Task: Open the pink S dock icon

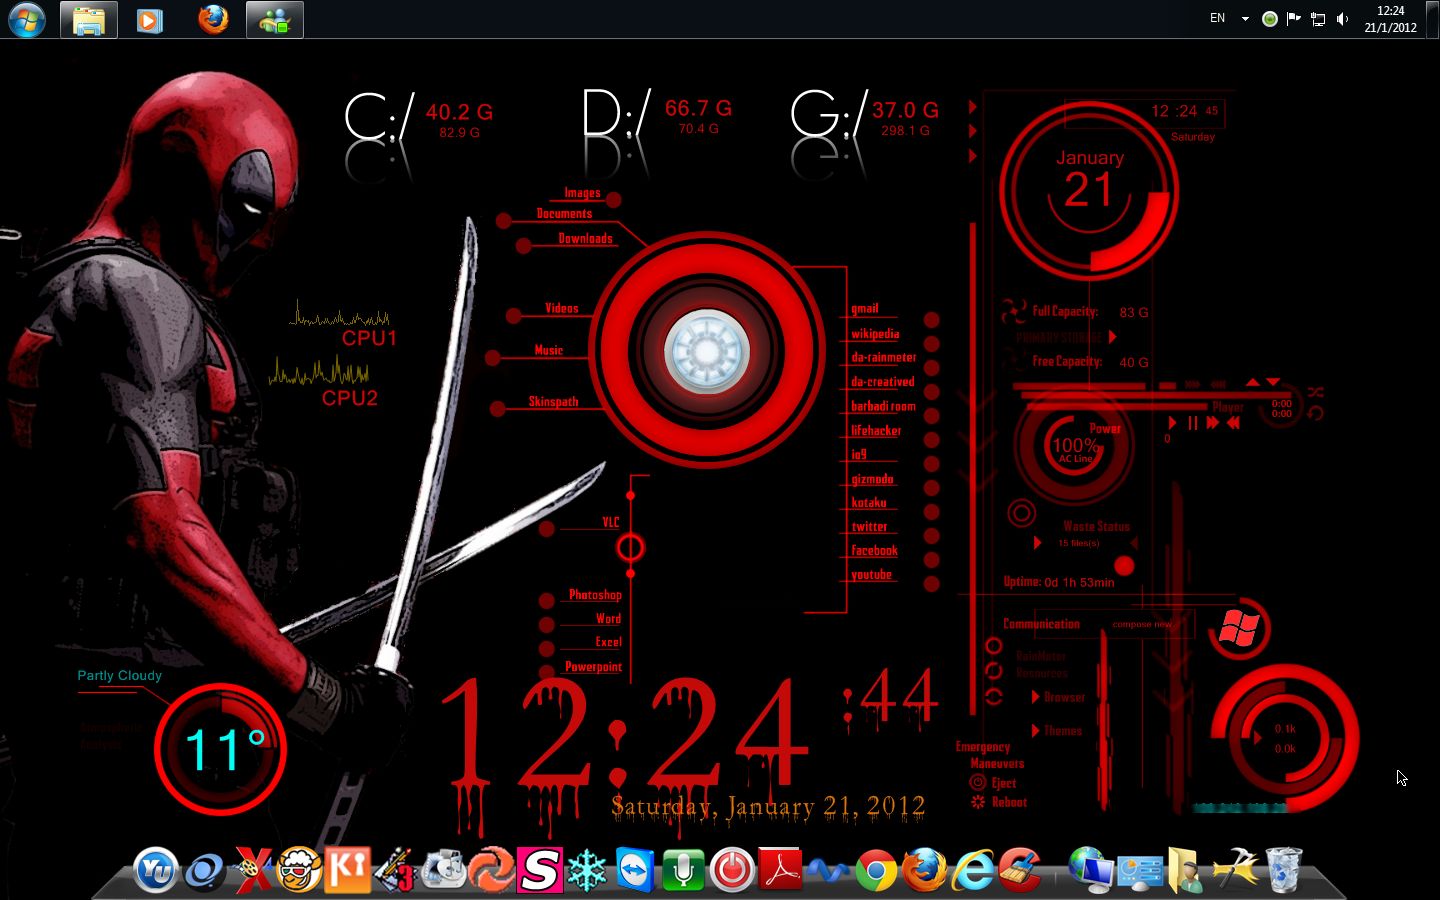Action: [x=539, y=869]
